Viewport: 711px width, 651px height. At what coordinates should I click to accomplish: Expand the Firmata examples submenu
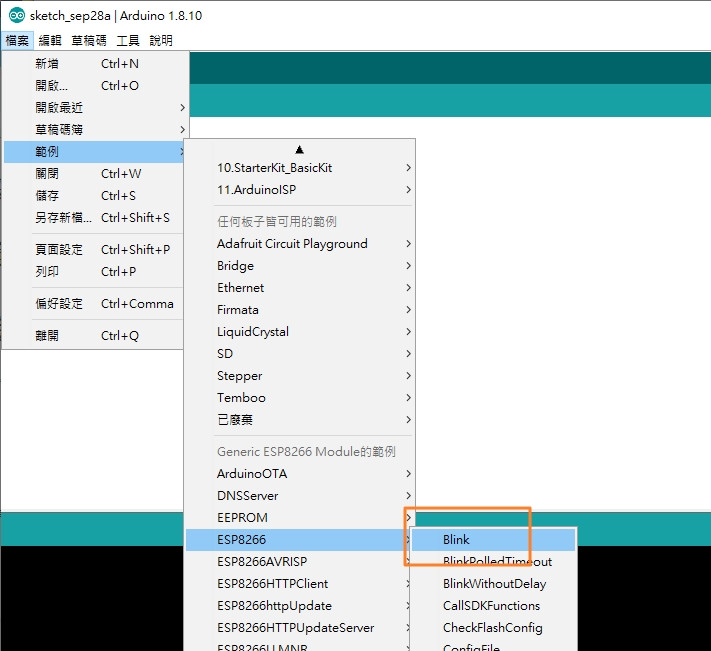(299, 310)
